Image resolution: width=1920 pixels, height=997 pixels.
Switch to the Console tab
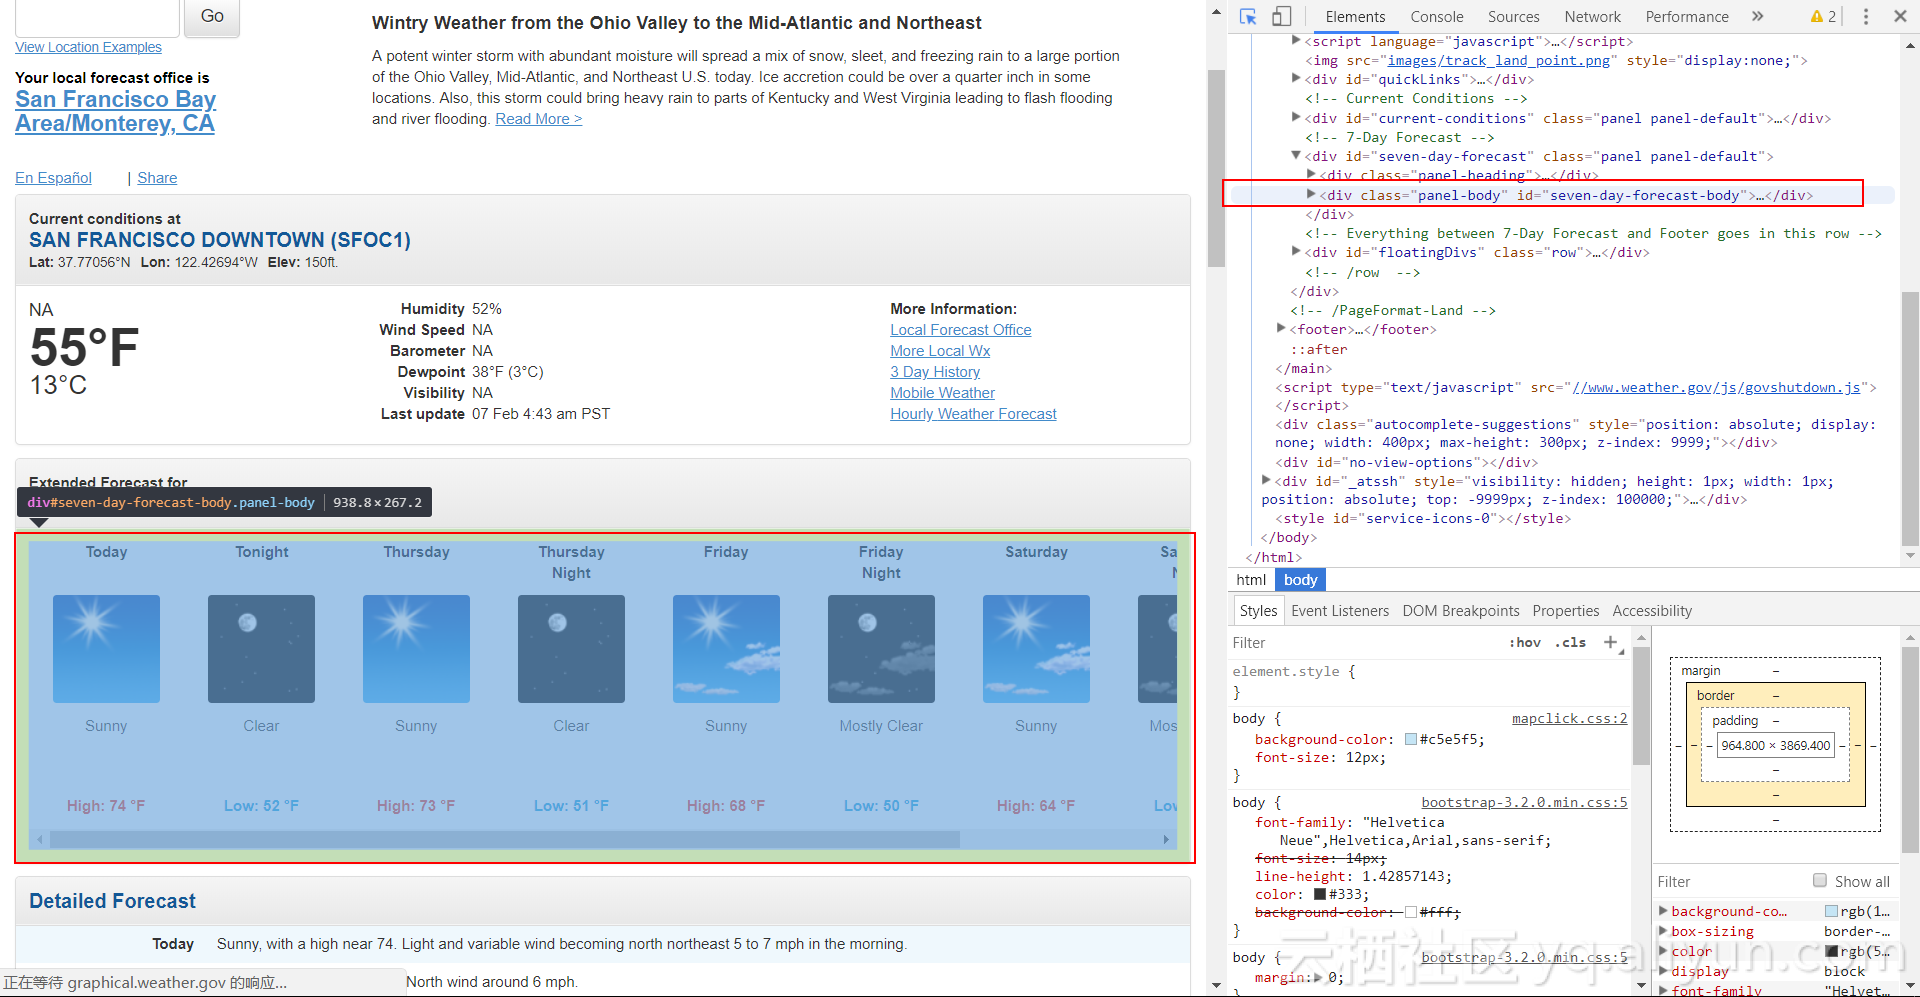(x=1437, y=16)
